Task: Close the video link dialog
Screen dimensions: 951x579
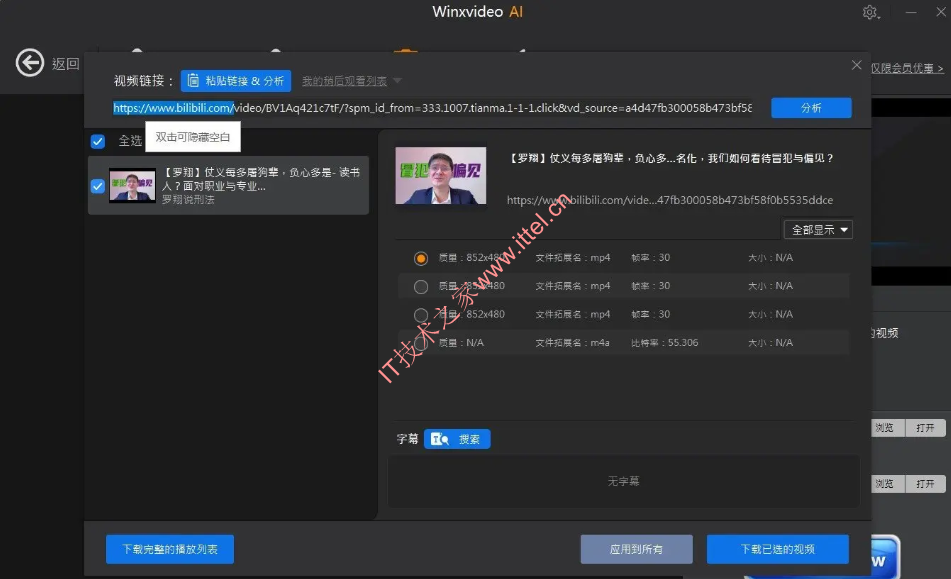Action: point(856,65)
